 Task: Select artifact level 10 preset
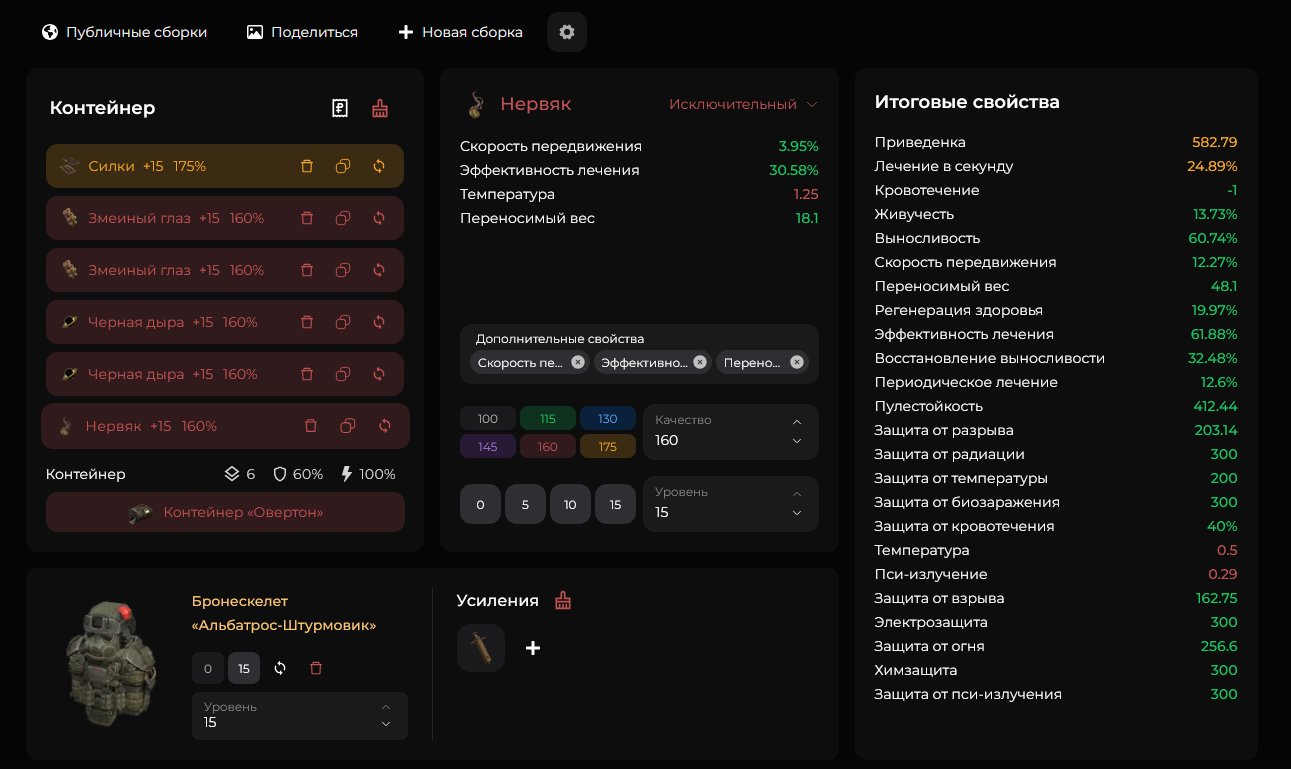tap(570, 504)
